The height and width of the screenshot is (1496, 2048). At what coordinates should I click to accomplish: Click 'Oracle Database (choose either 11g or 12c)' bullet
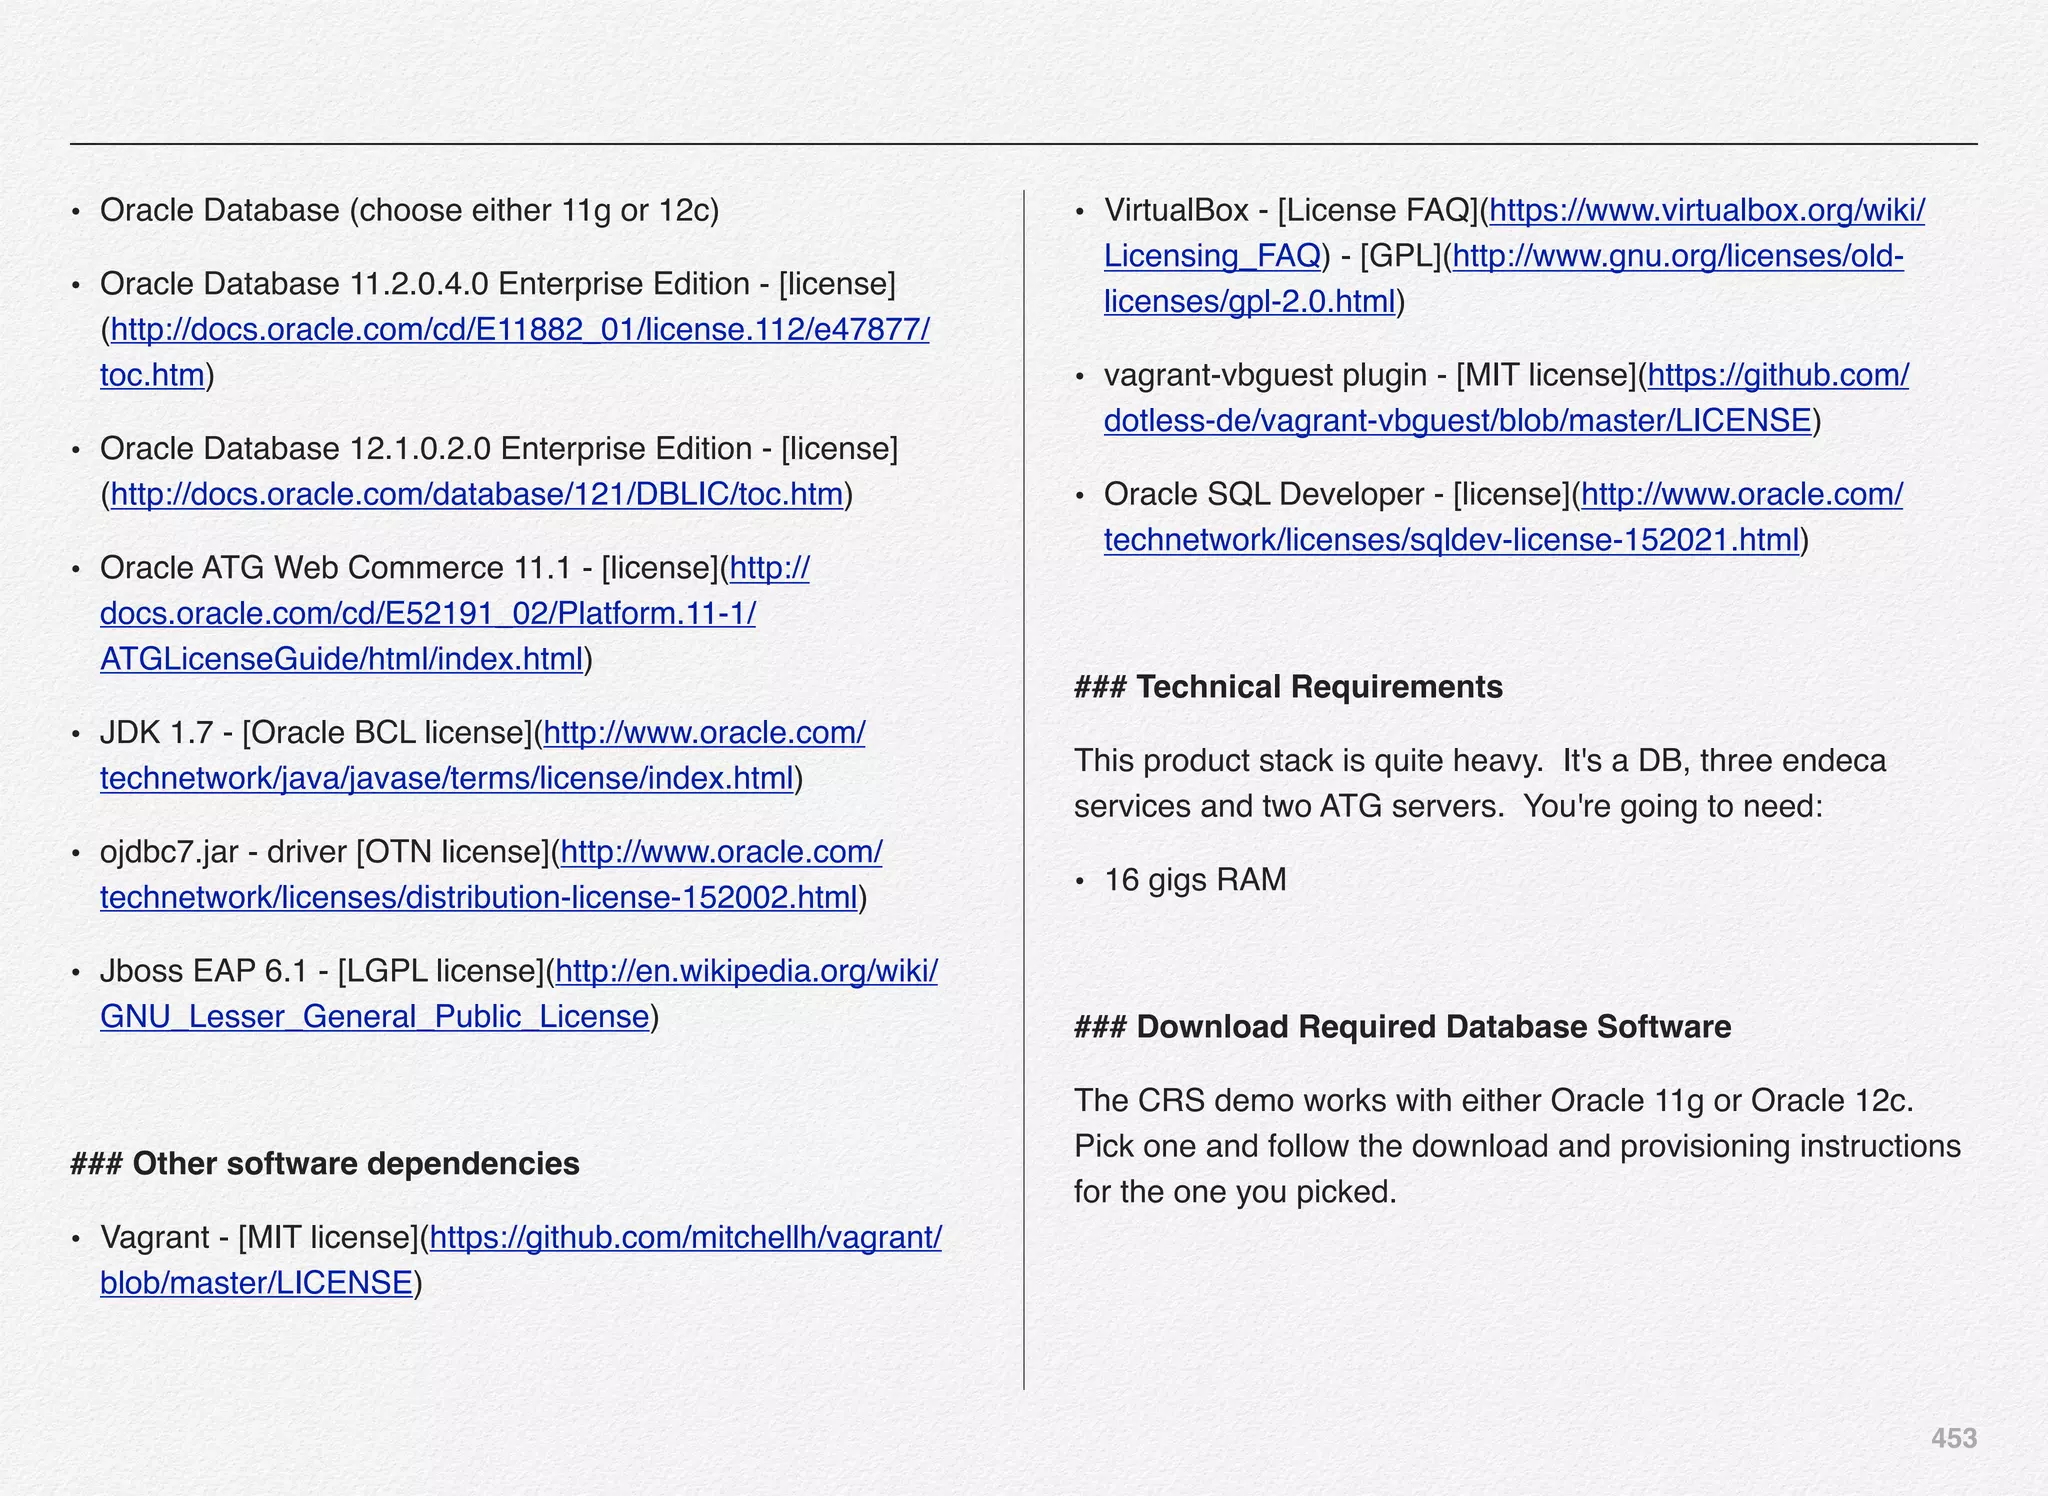point(410,211)
